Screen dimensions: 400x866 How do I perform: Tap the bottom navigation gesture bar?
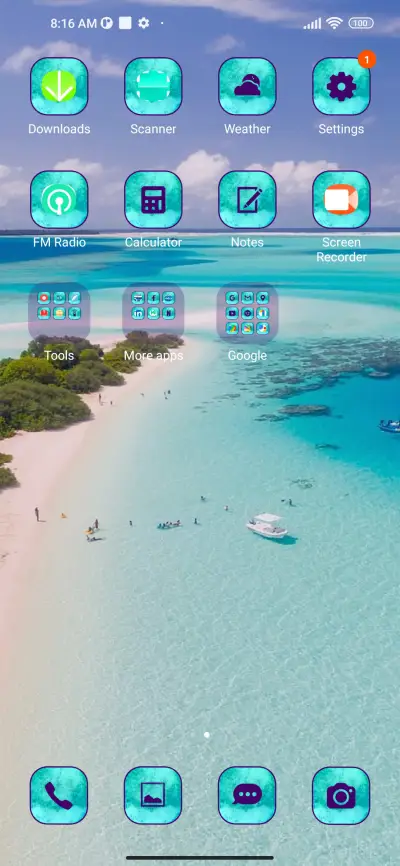[x=200, y=858]
